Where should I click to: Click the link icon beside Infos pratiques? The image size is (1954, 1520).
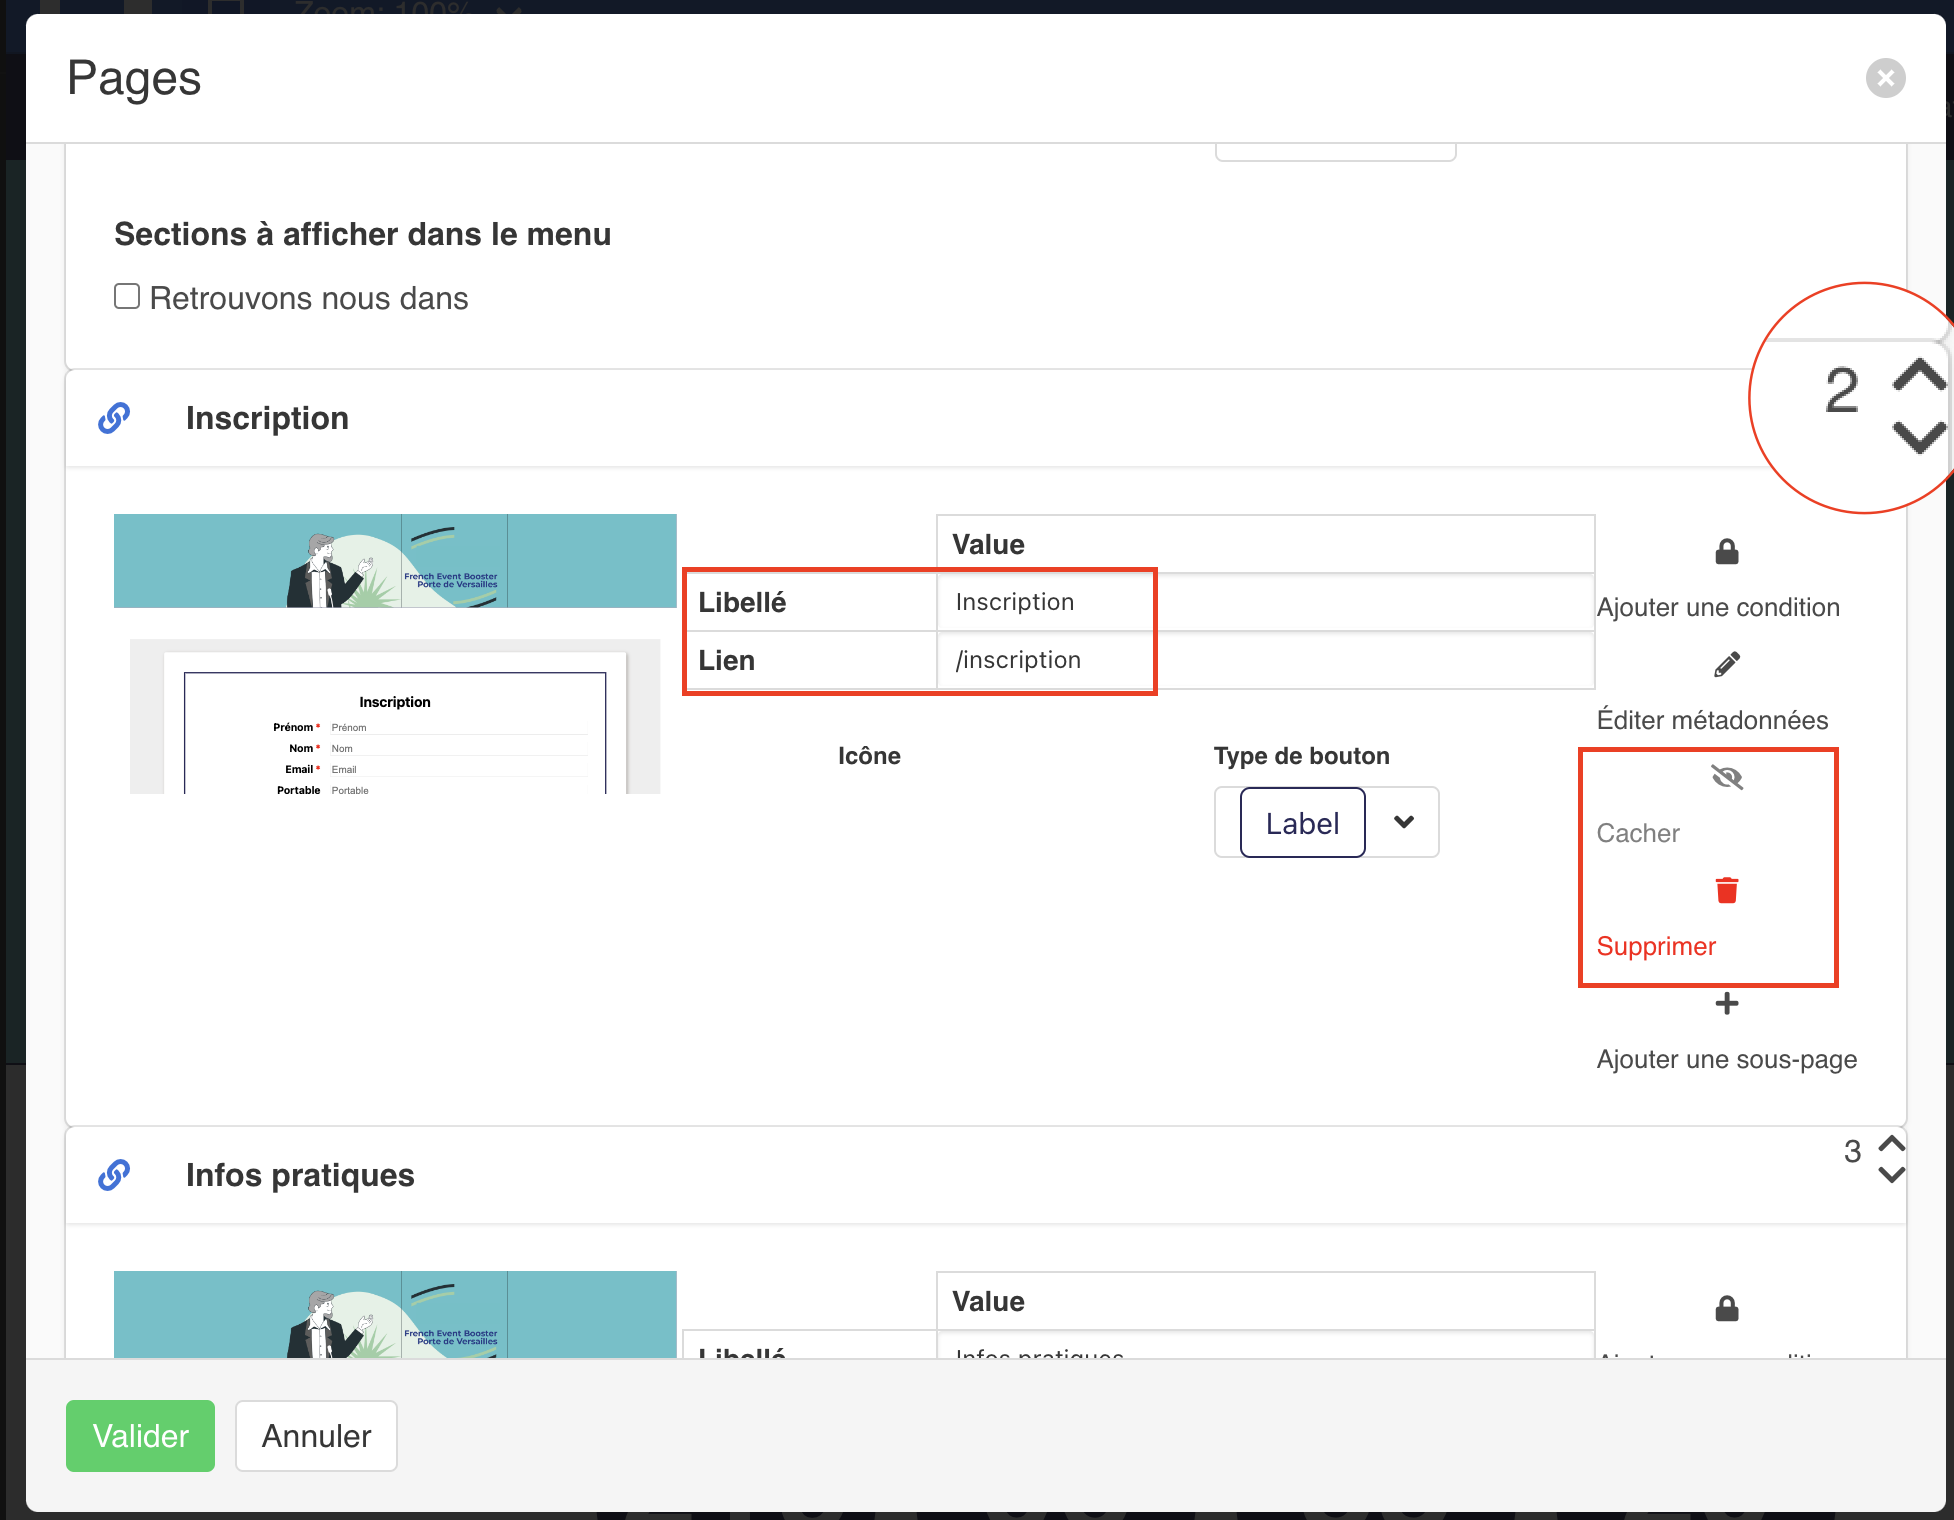click(114, 1175)
